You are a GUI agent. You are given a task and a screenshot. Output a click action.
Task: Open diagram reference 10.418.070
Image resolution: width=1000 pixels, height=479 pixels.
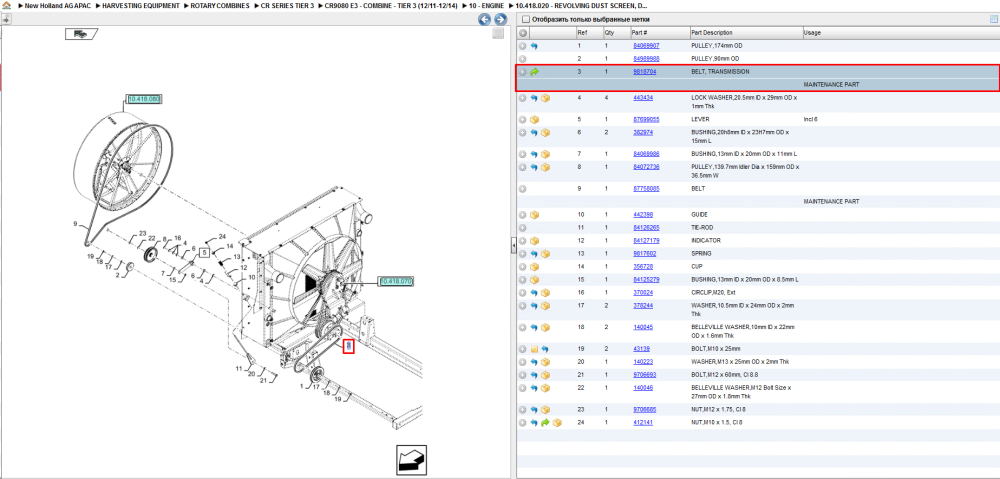(396, 281)
